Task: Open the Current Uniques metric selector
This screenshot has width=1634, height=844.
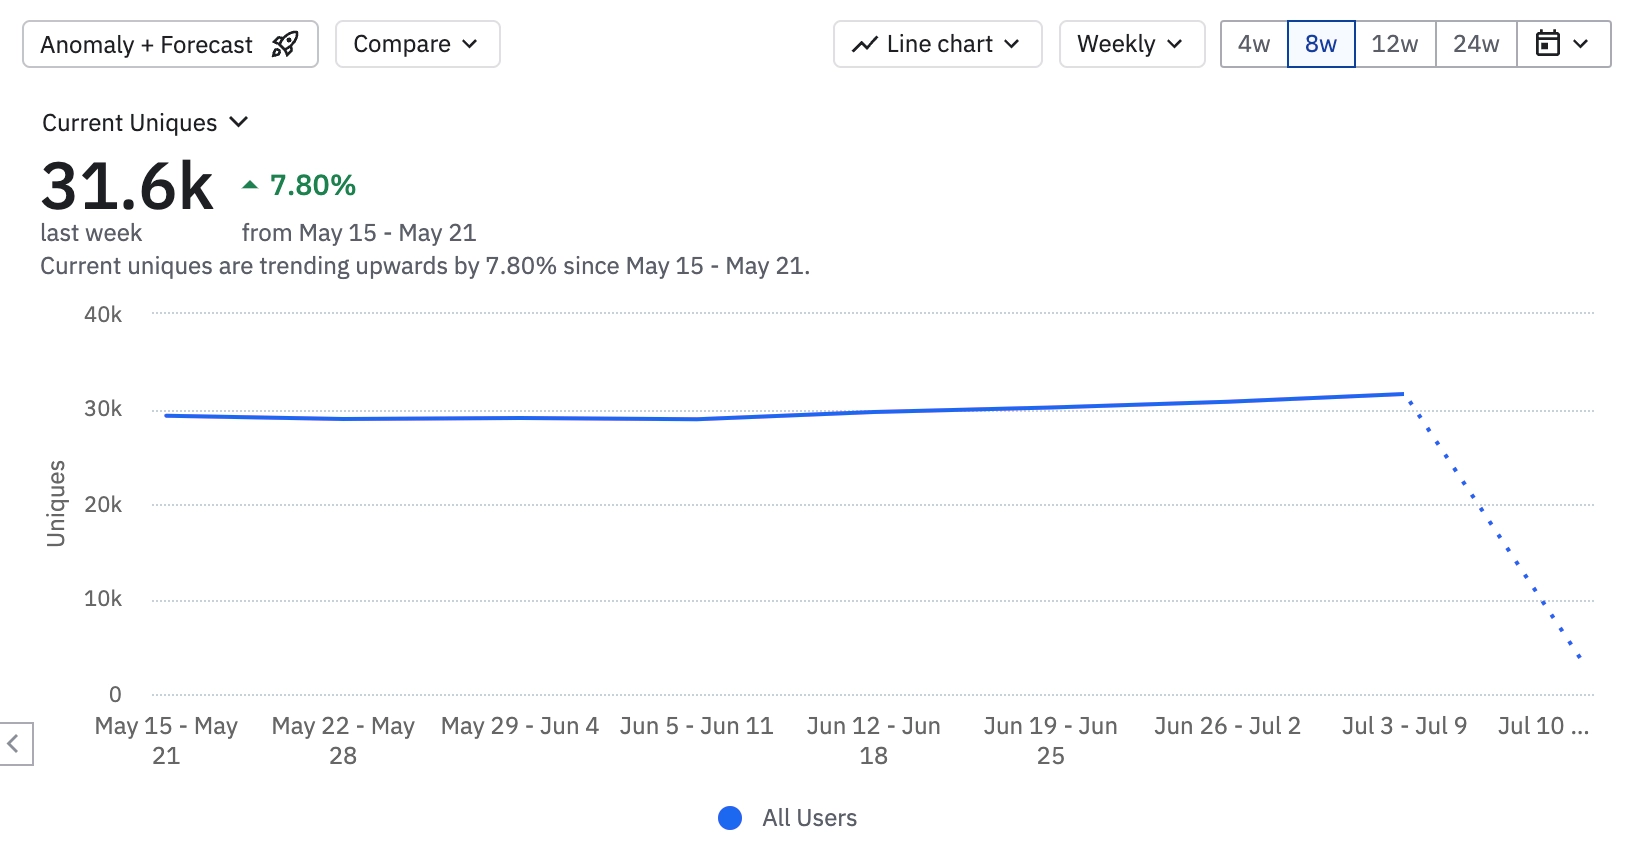Action: pyautogui.click(x=144, y=123)
